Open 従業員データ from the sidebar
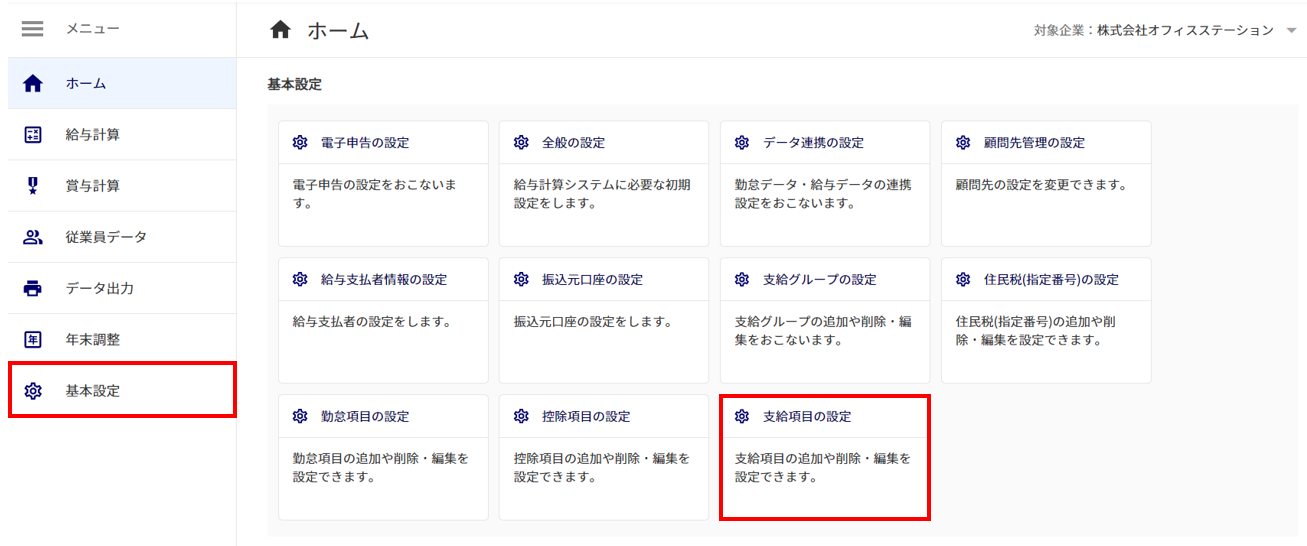Screen dimensions: 1307x546 point(122,237)
